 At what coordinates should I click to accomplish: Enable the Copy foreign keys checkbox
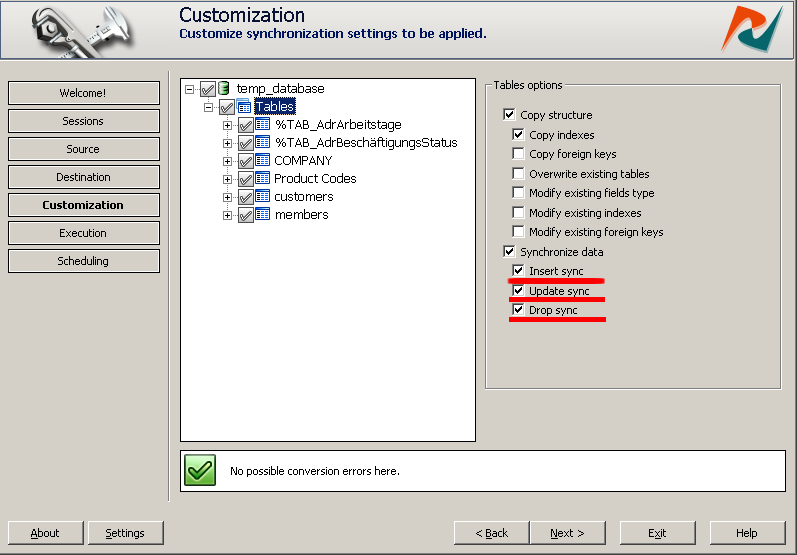pos(518,153)
